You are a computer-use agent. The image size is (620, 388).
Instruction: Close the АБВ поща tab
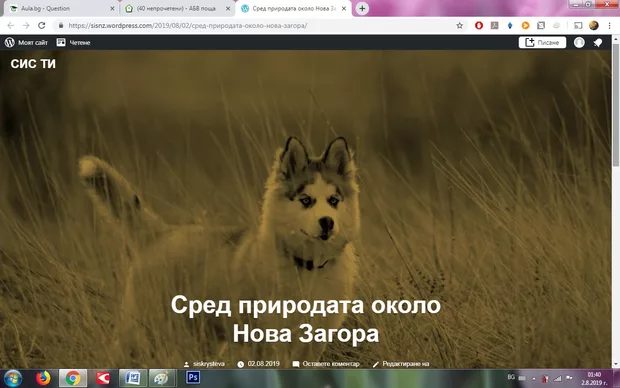[x=228, y=8]
